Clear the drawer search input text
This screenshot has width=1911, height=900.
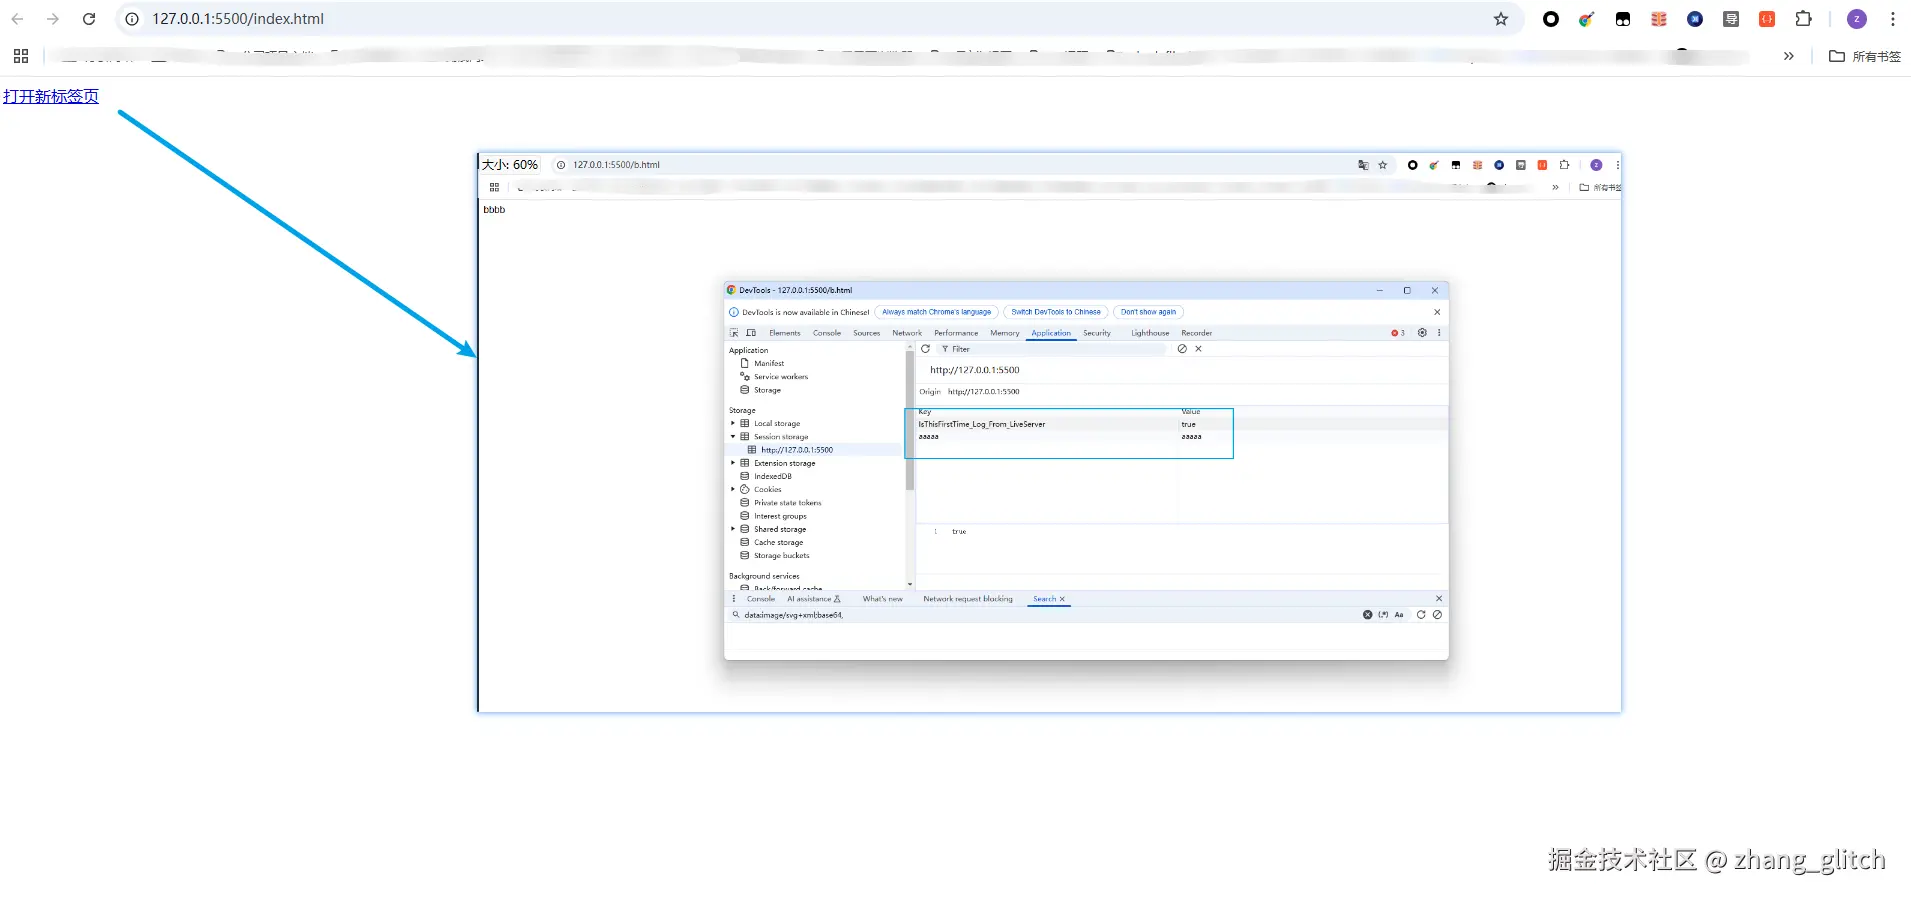tap(1367, 615)
